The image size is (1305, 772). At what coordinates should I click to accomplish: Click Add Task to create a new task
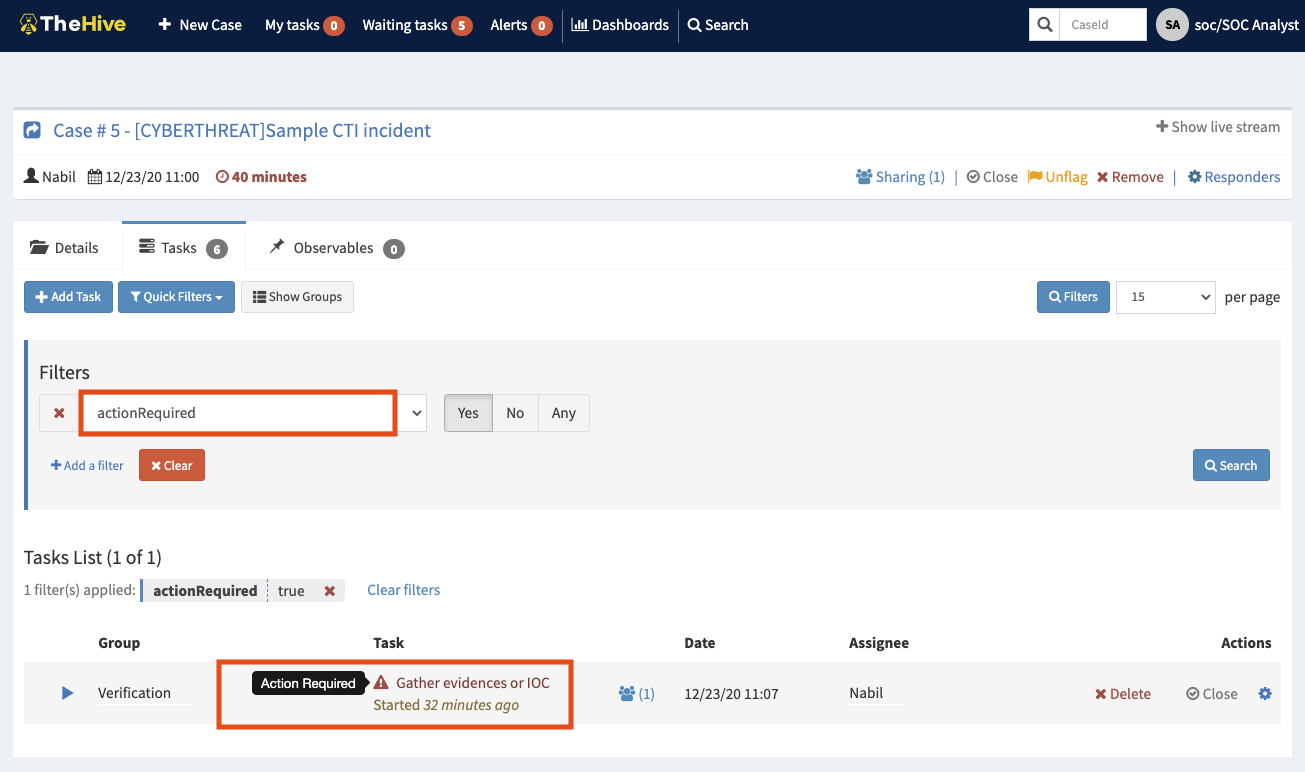pos(68,296)
